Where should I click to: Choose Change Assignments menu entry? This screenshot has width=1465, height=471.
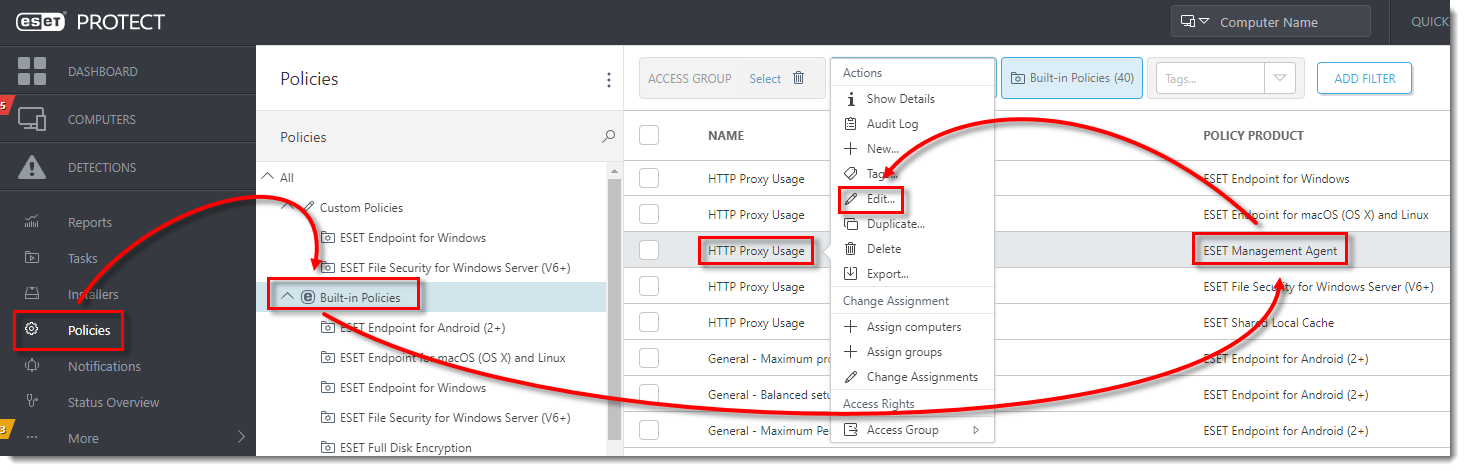pyautogui.click(x=922, y=377)
